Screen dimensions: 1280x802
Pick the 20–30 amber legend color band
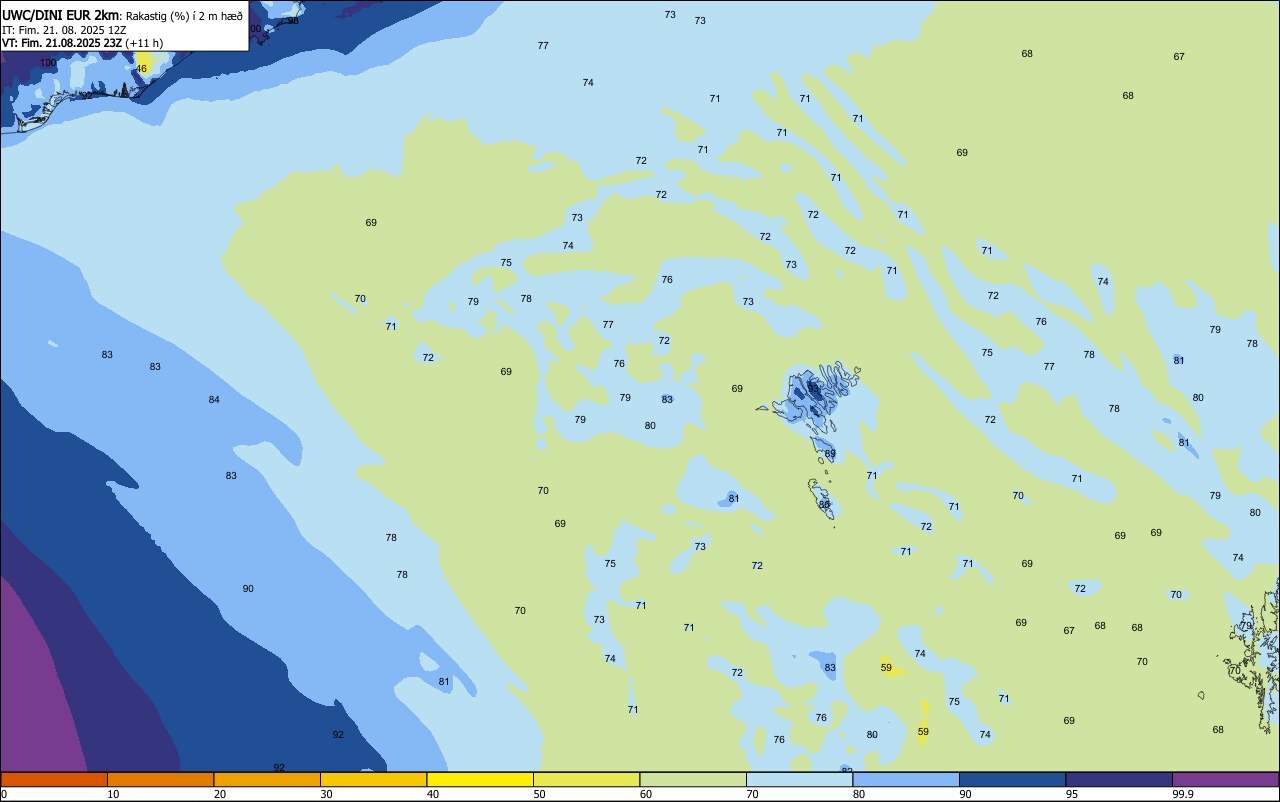tap(267, 779)
